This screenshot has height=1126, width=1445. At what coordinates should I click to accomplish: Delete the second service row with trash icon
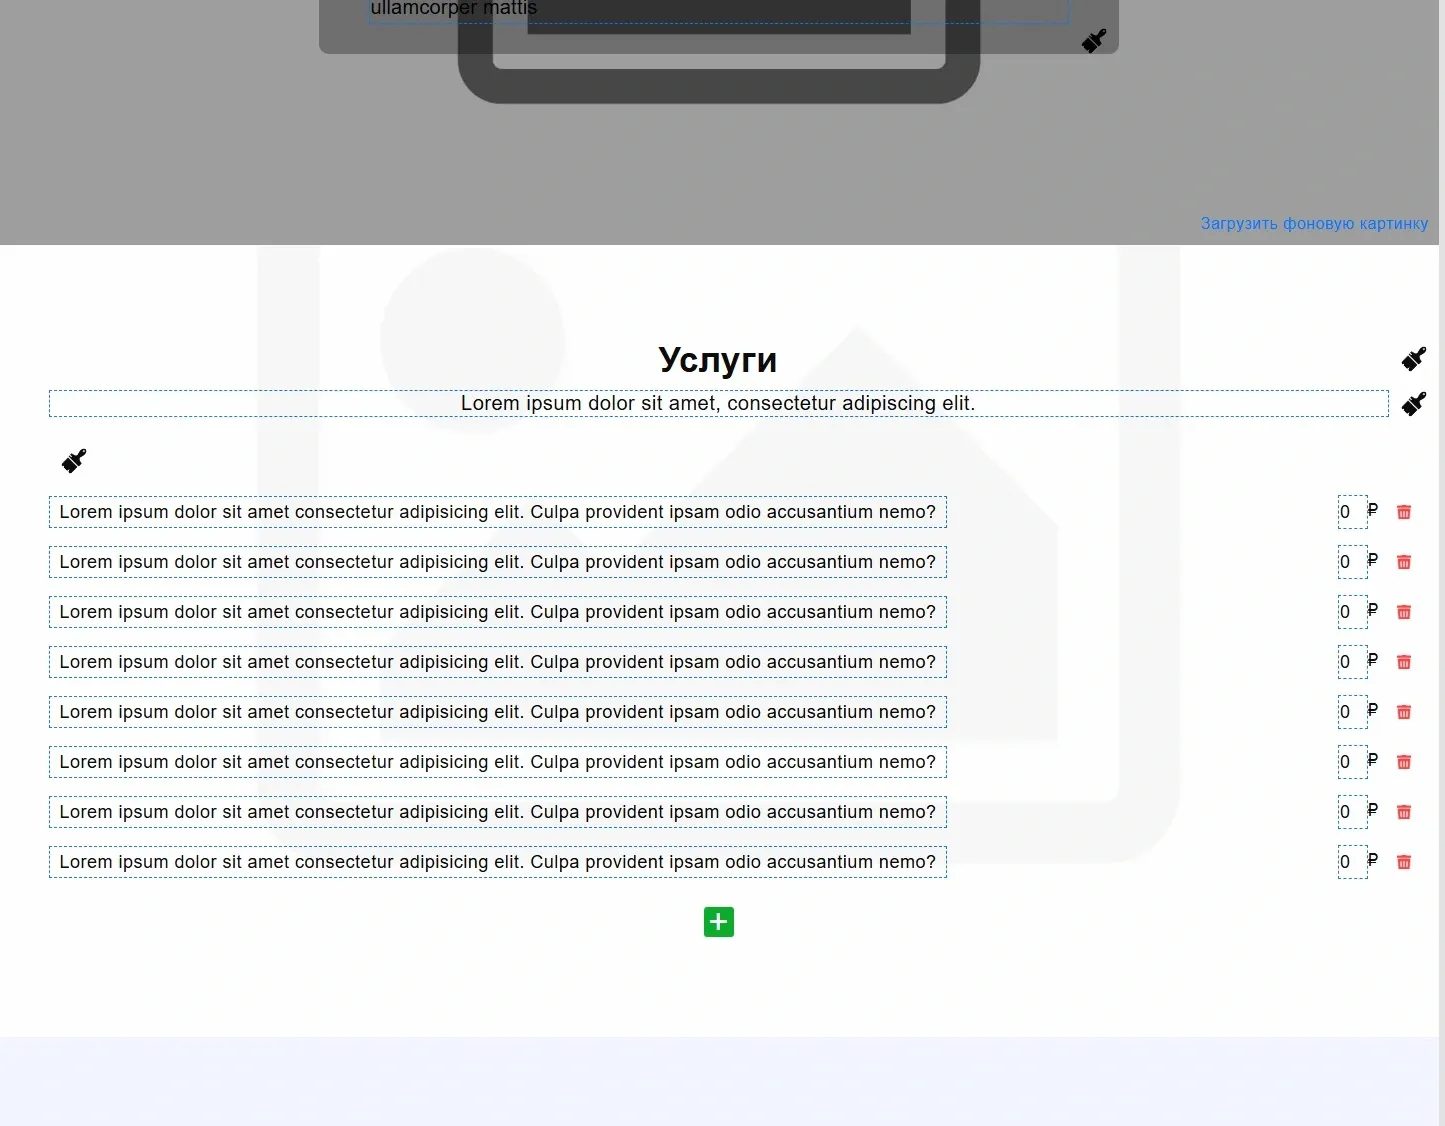click(1403, 562)
